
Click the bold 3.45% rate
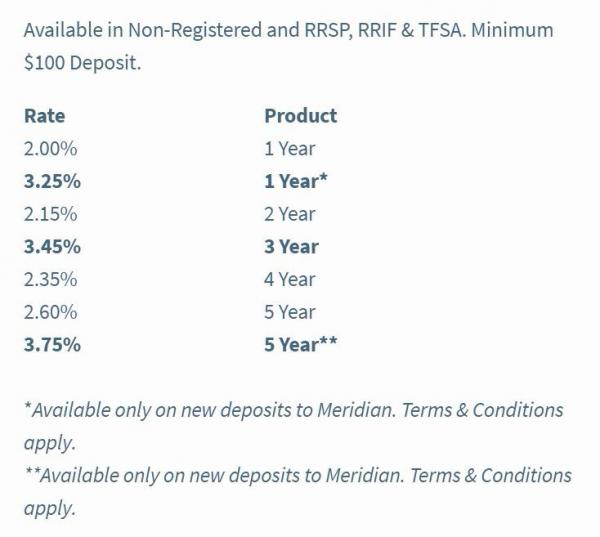52,247
